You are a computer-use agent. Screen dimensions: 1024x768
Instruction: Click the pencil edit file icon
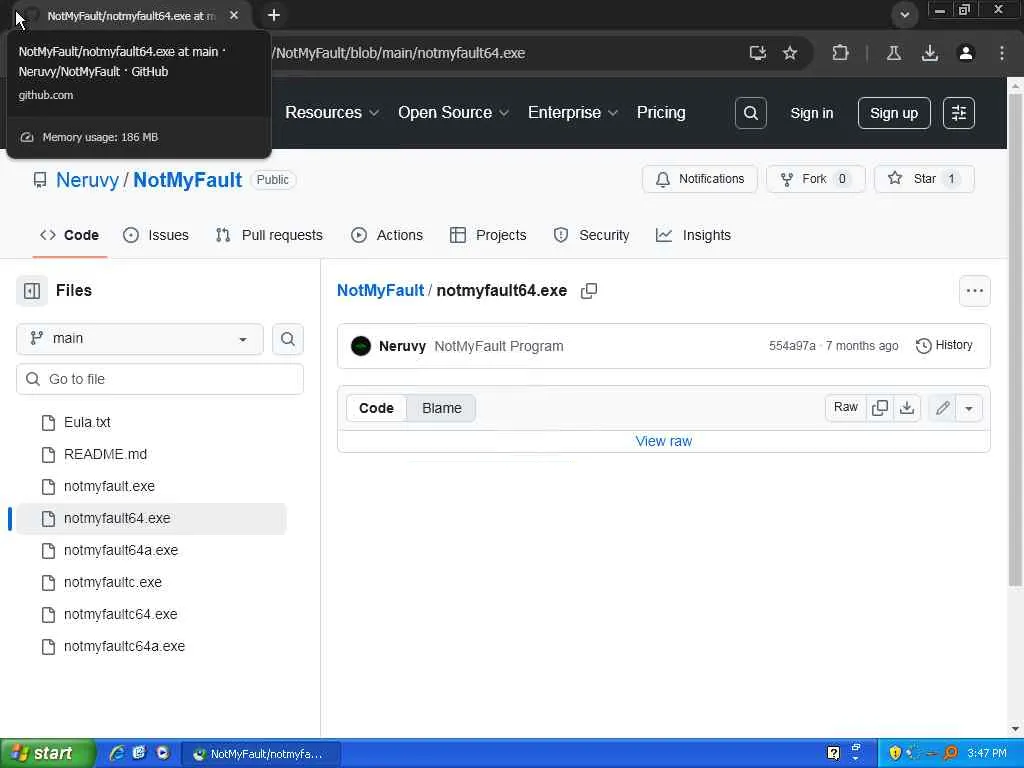click(942, 408)
